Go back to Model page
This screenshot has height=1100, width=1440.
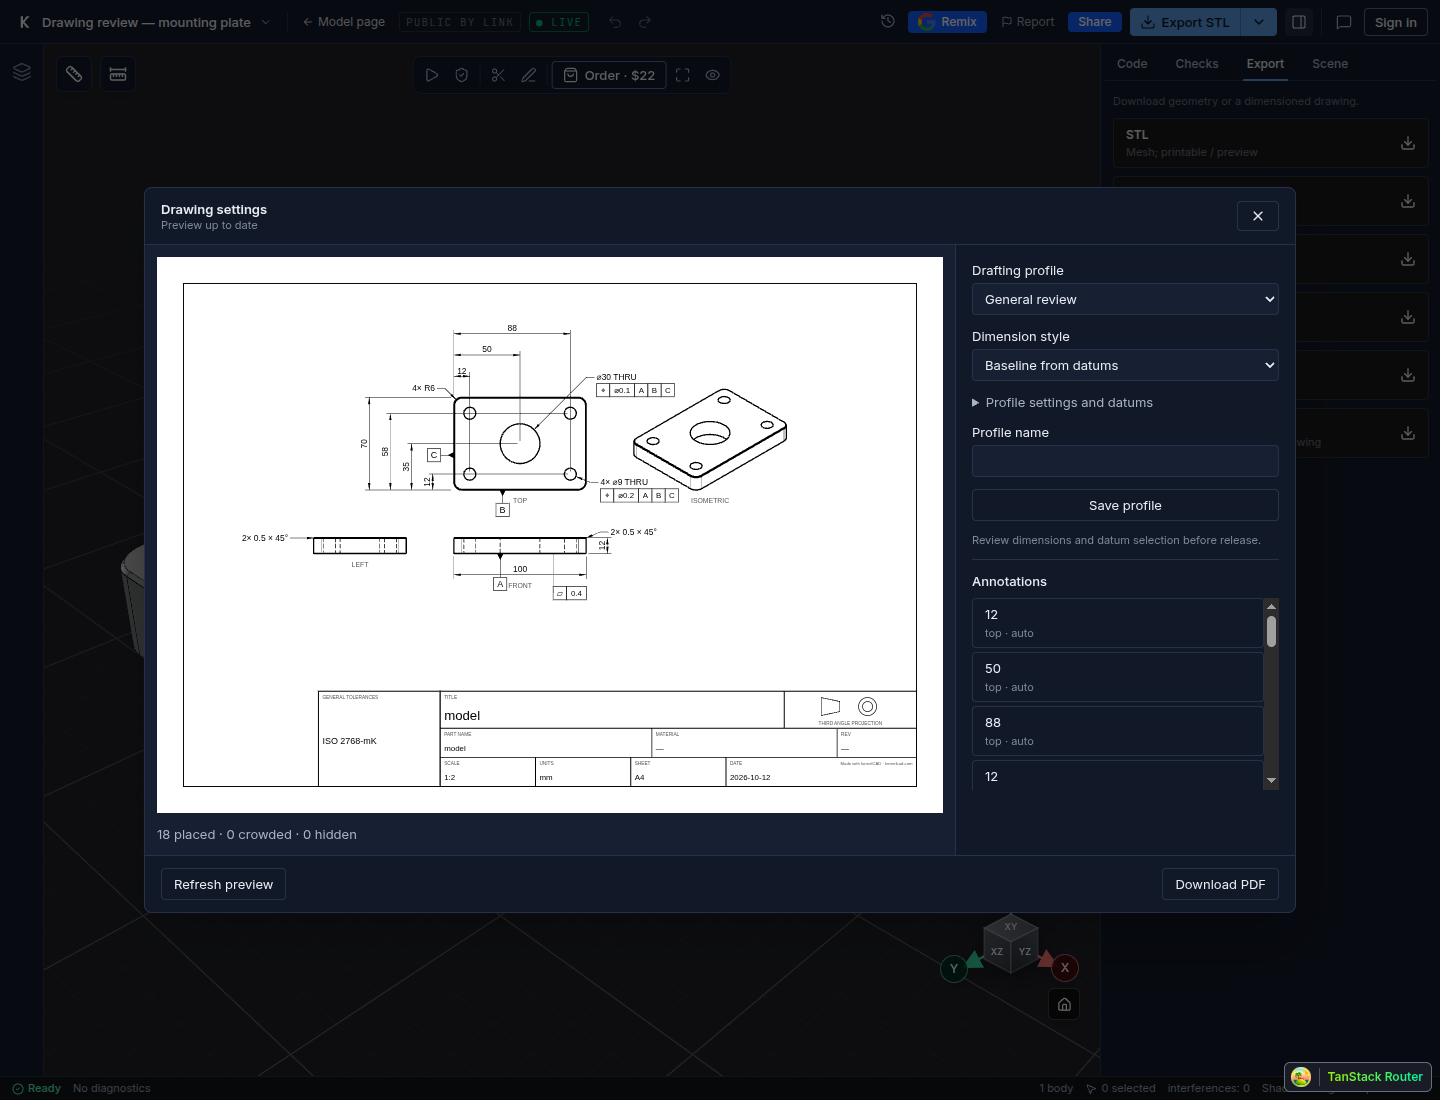tap(343, 22)
